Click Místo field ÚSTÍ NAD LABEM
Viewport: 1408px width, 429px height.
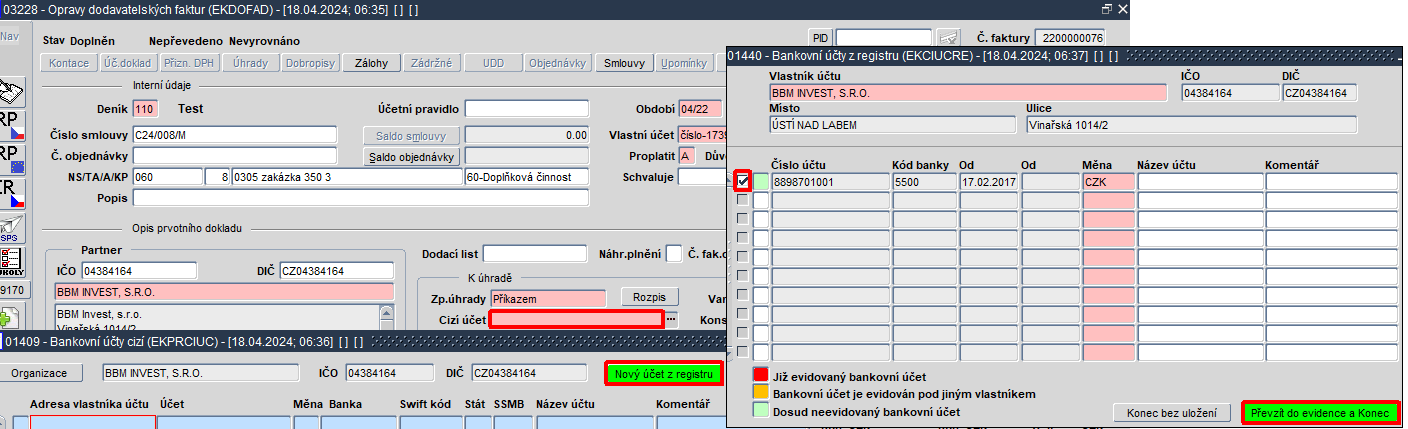tap(892, 125)
